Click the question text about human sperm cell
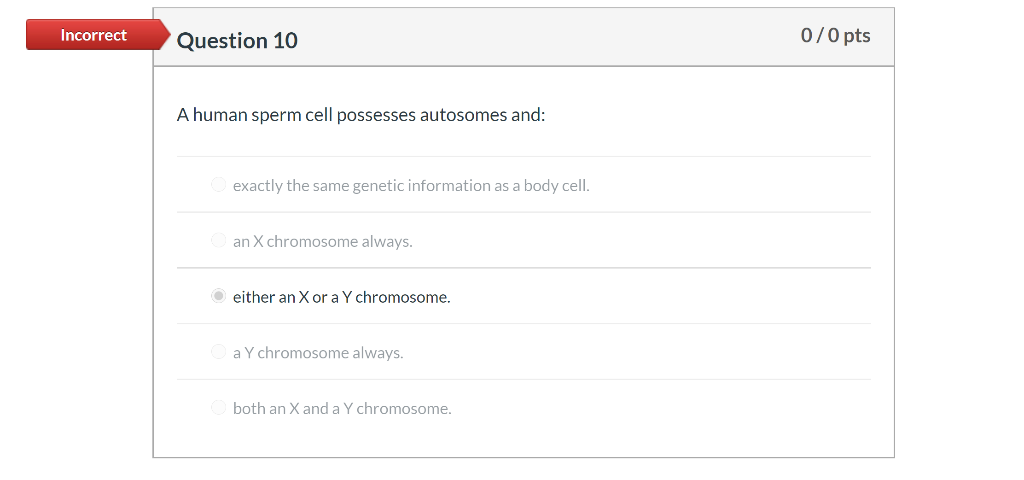 pos(360,115)
